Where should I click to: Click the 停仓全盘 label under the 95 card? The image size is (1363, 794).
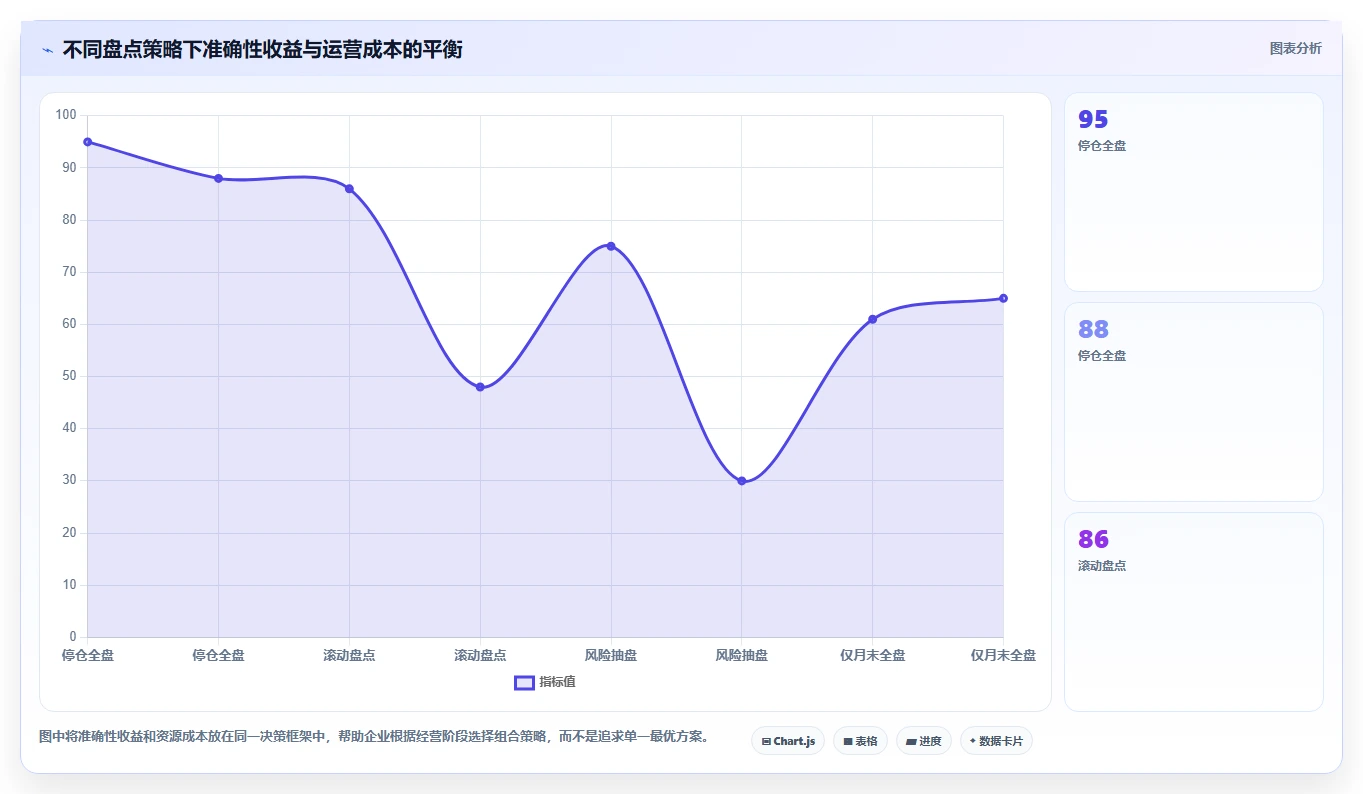point(1102,146)
